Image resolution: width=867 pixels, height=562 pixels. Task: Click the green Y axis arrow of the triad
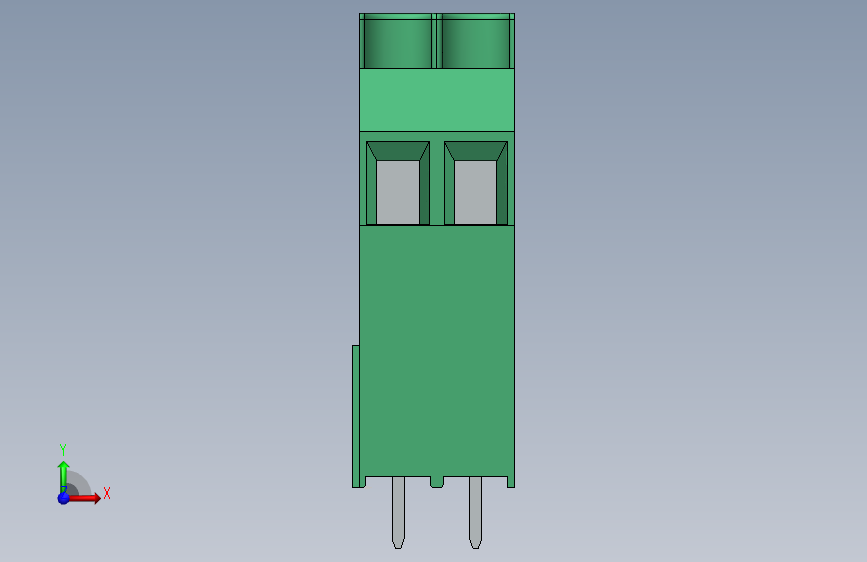(x=64, y=476)
